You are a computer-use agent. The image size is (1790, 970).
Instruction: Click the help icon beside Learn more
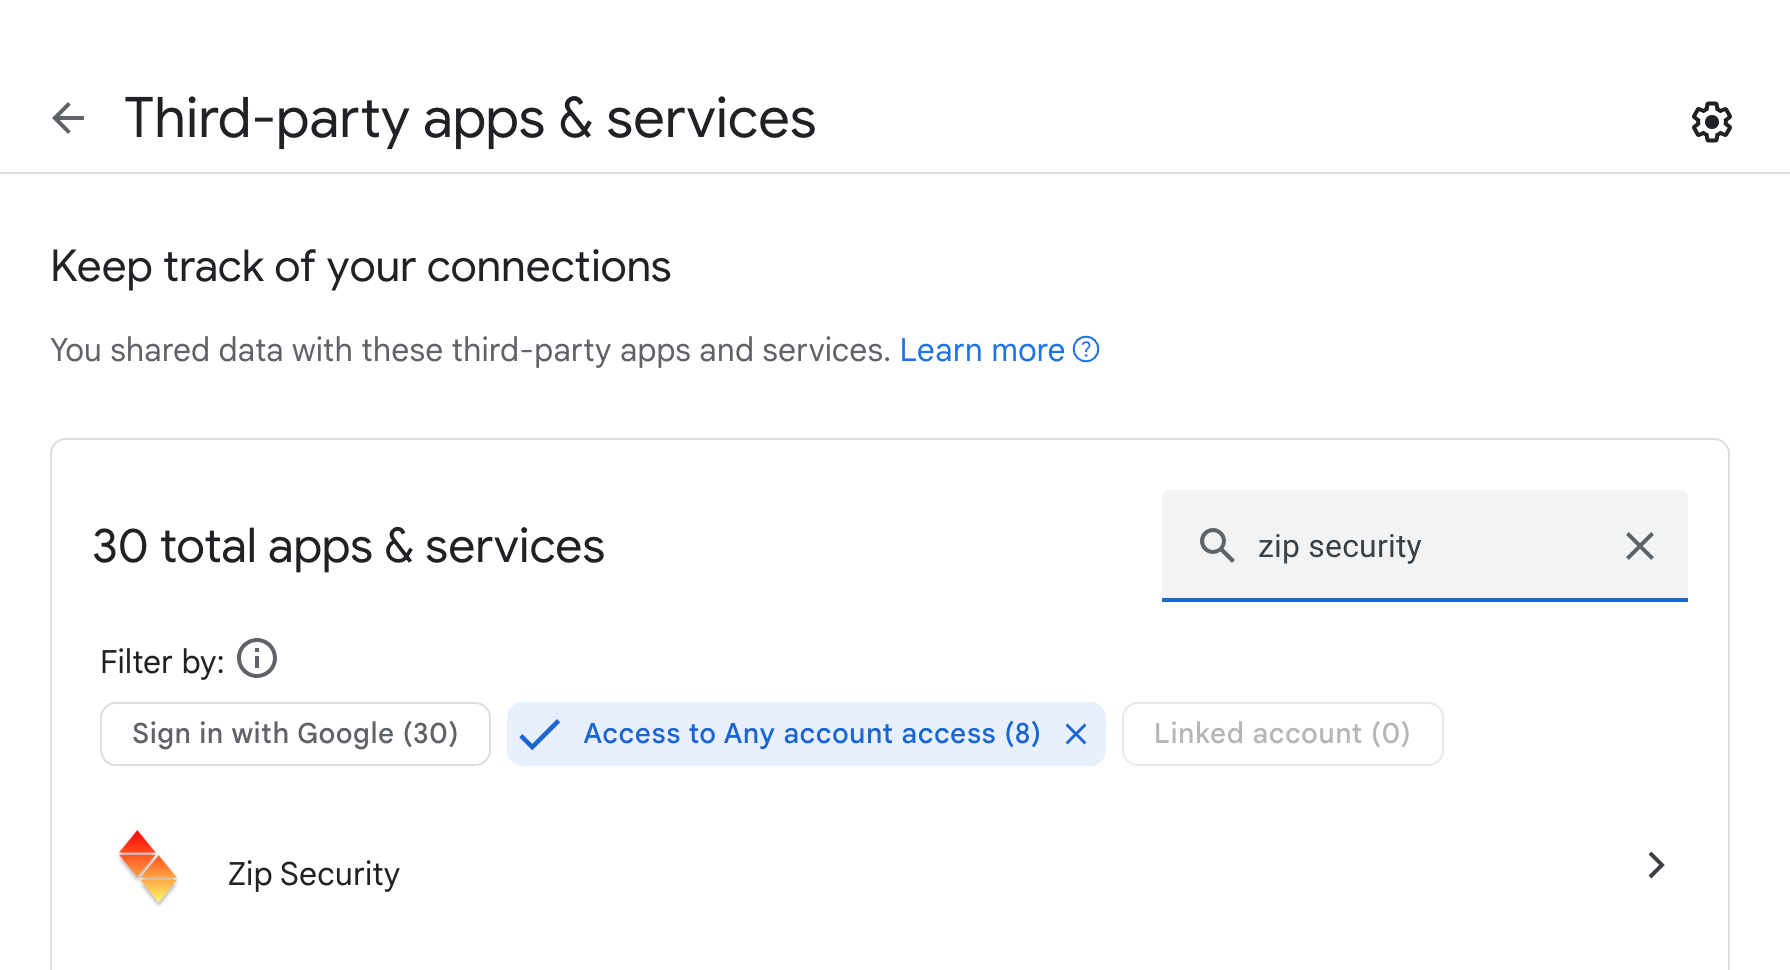pos(1086,350)
